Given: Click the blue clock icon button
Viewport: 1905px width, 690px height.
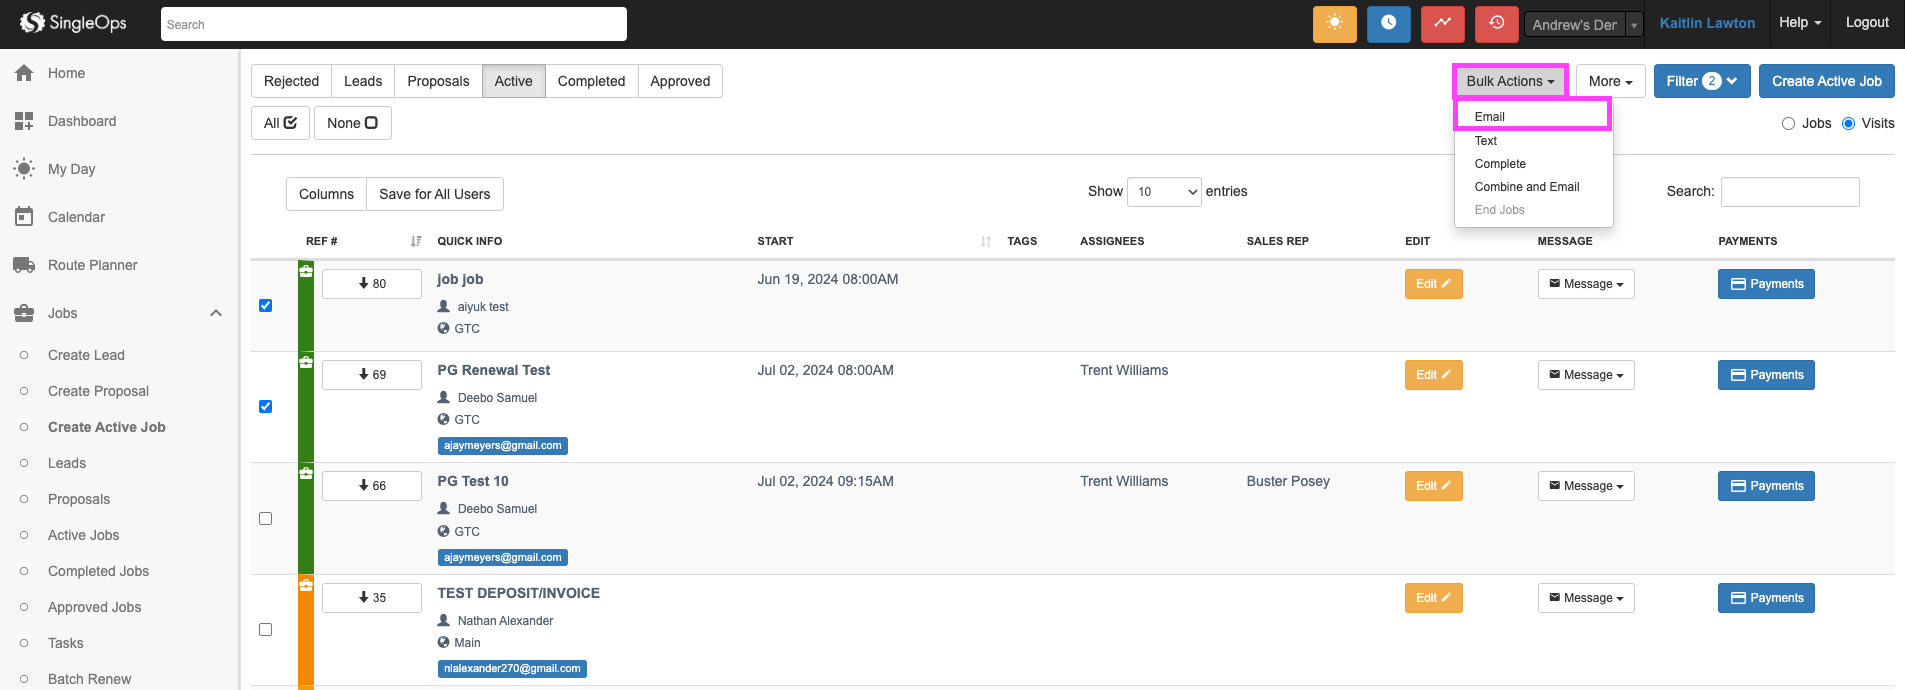Looking at the screenshot, I should tap(1388, 24).
